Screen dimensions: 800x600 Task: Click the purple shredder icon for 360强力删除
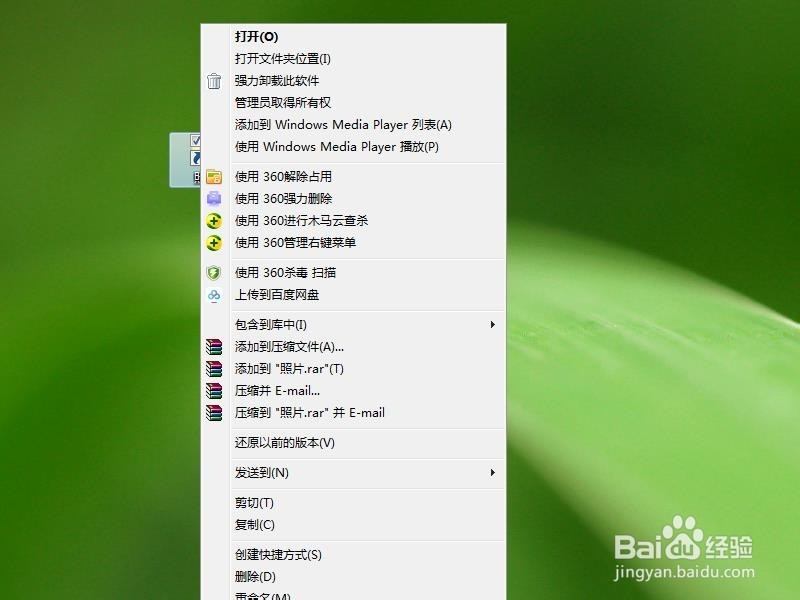pos(214,198)
